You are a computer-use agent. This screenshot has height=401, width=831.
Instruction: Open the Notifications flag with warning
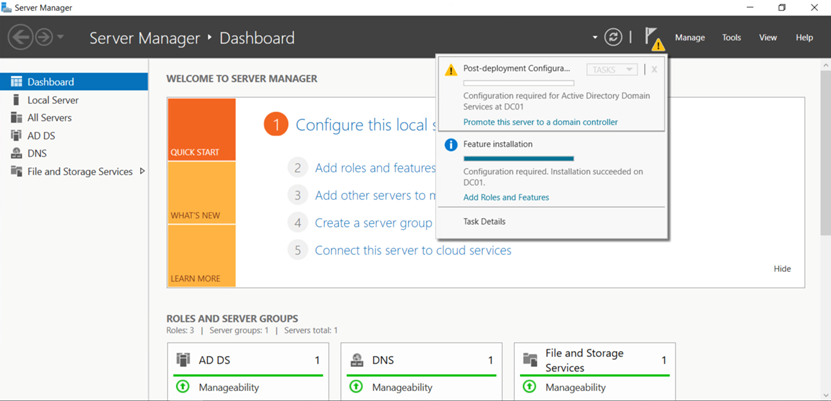coord(654,39)
